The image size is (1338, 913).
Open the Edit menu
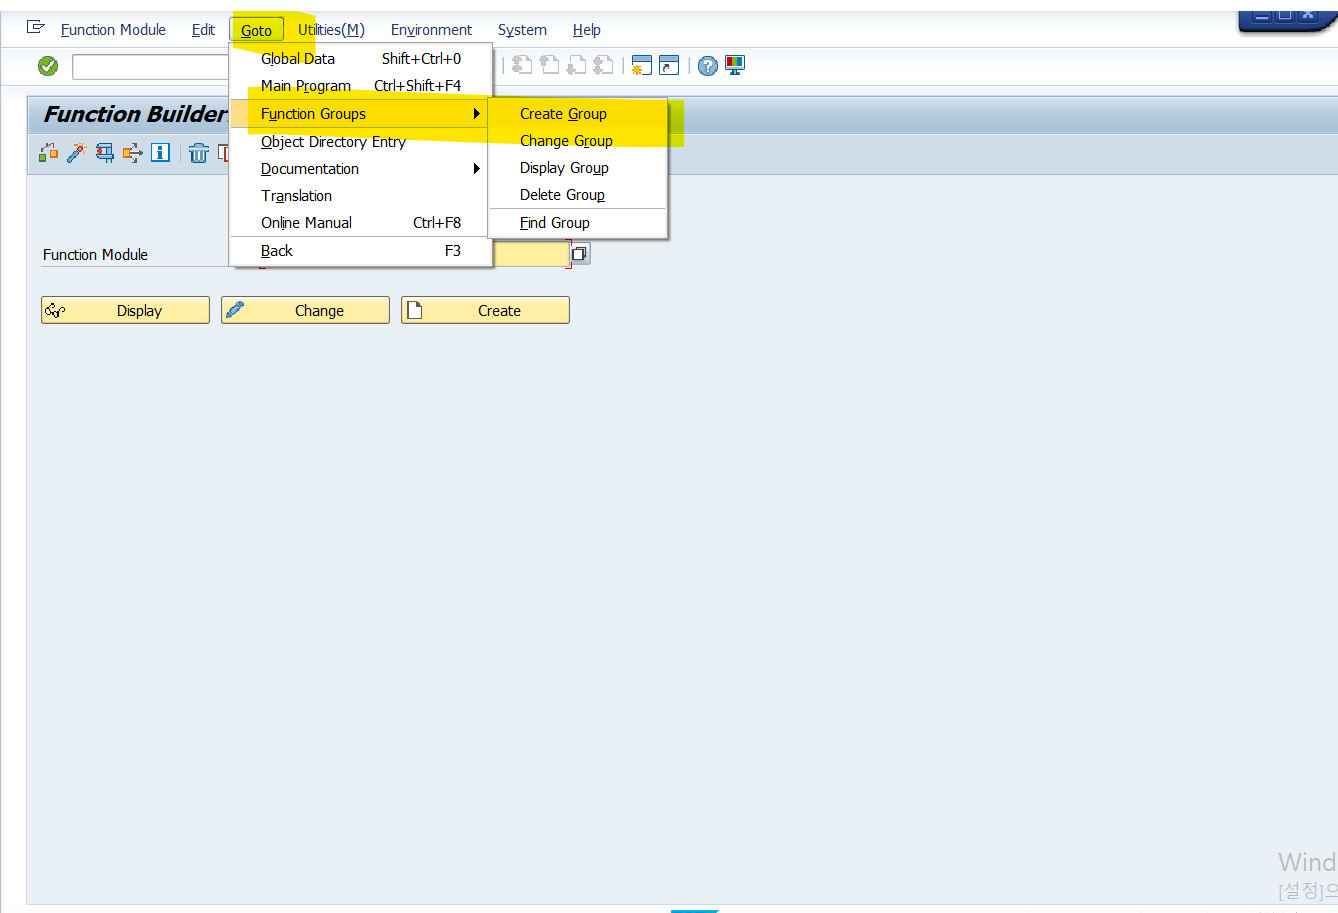point(203,30)
